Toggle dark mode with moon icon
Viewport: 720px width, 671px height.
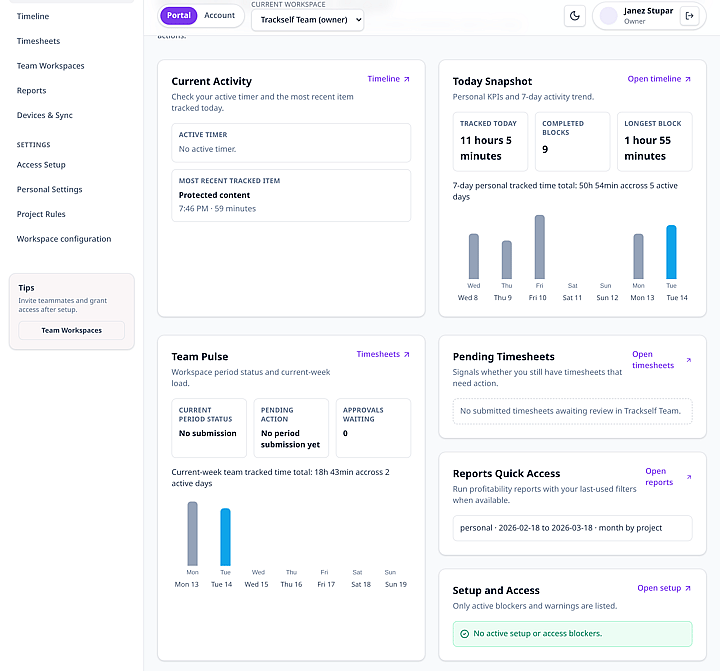click(x=574, y=16)
